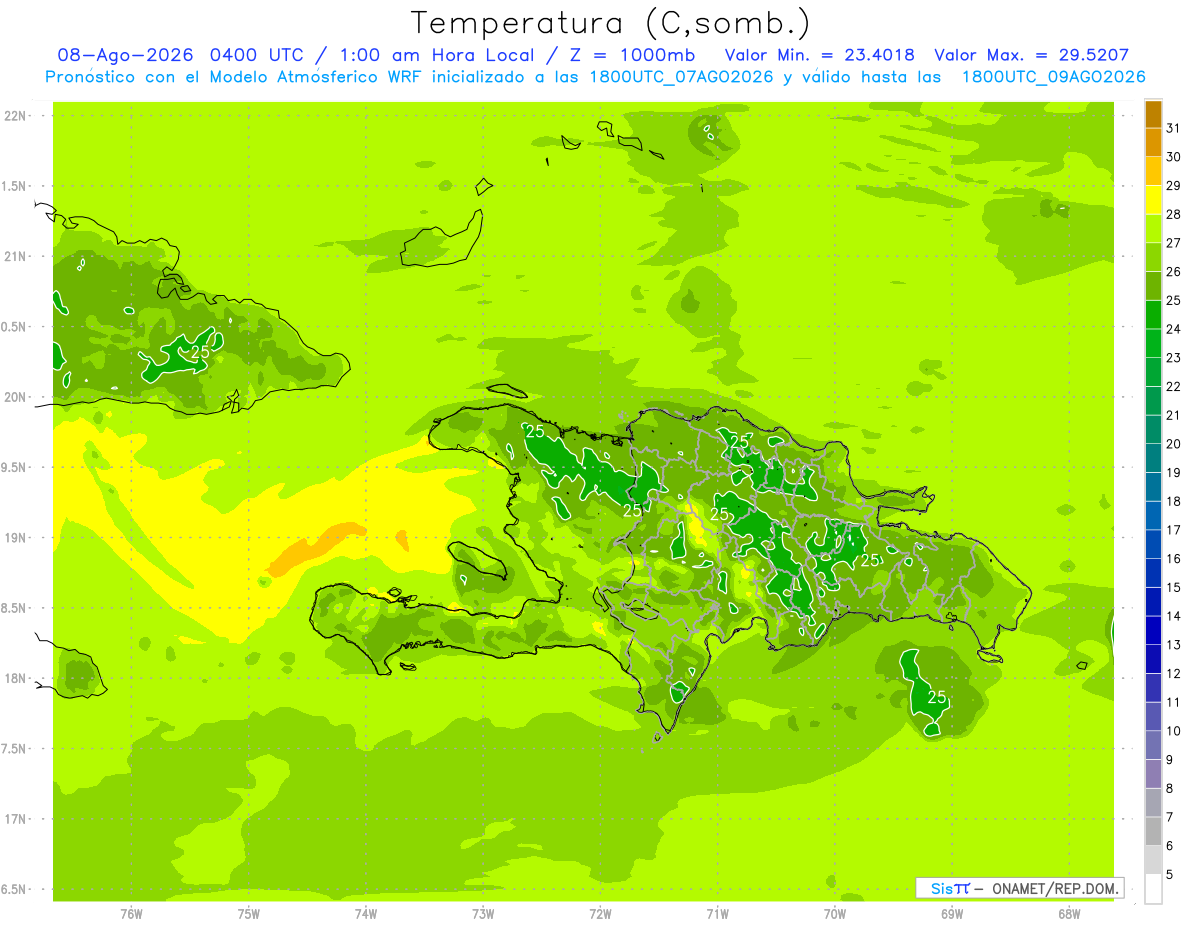Click the Valor Max. = 29.5207 readout
The height and width of the screenshot is (927, 1200).
(1031, 55)
